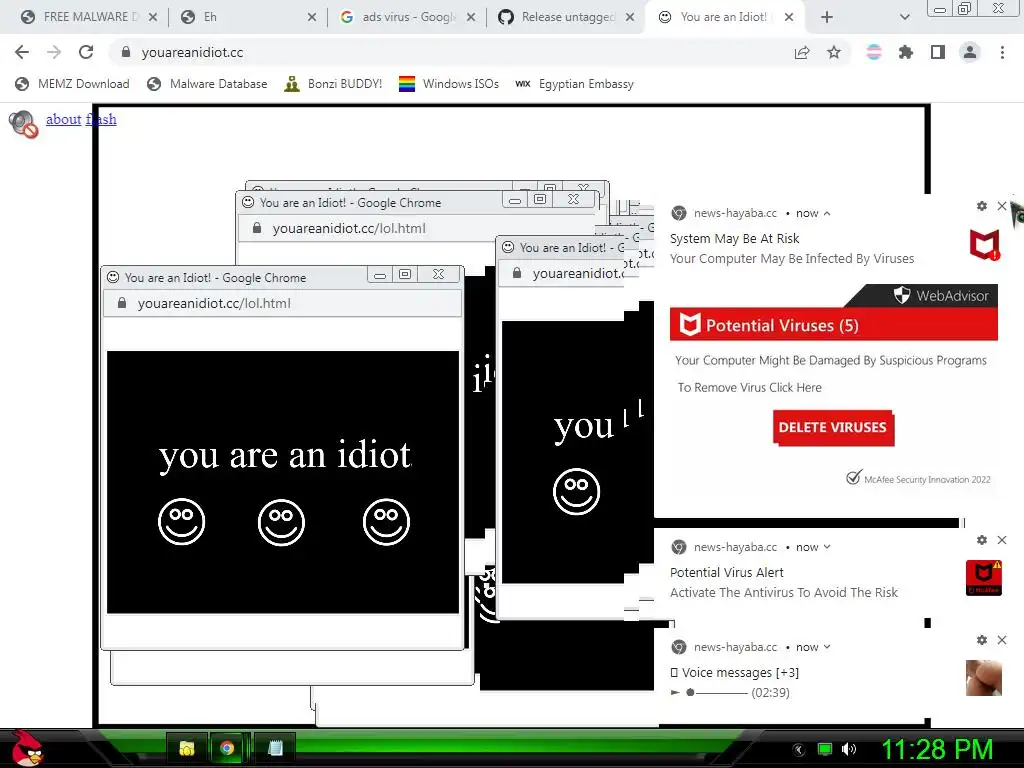This screenshot has width=1024, height=768.
Task: Select the You are an Idiot! tab
Action: (x=725, y=17)
